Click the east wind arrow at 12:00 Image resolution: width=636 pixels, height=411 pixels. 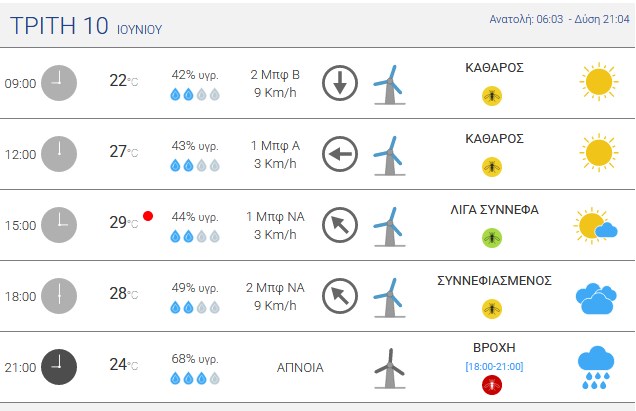pyautogui.click(x=340, y=154)
